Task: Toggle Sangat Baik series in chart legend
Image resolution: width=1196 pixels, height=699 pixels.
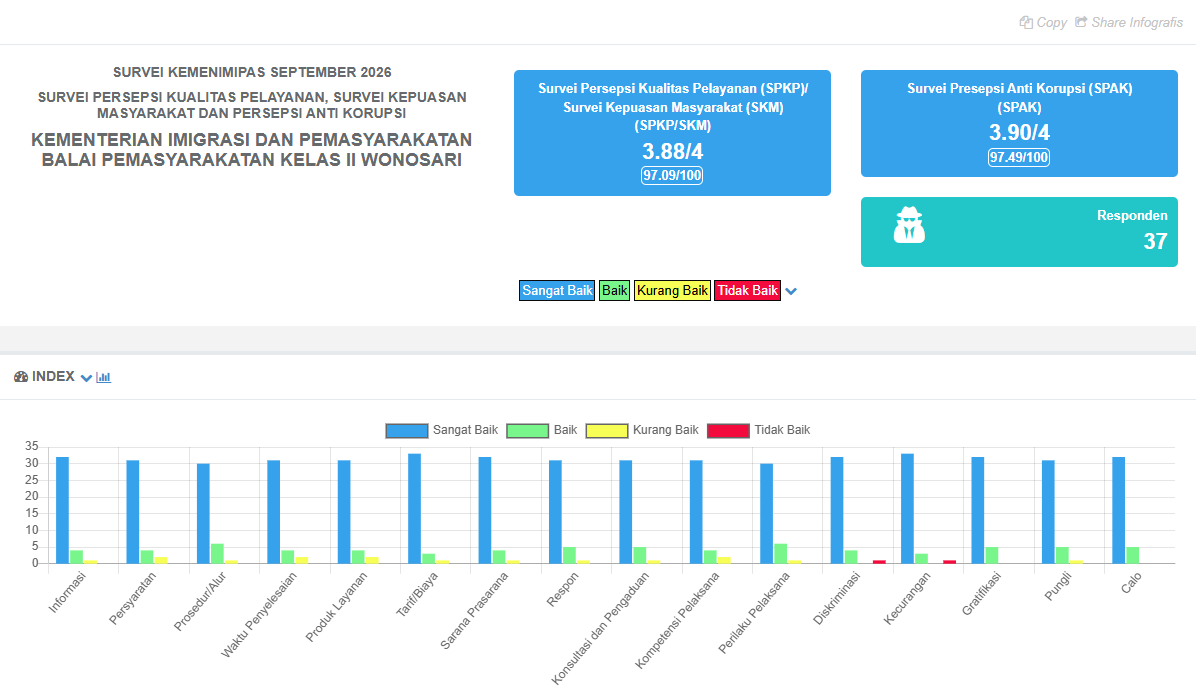Action: [442, 430]
